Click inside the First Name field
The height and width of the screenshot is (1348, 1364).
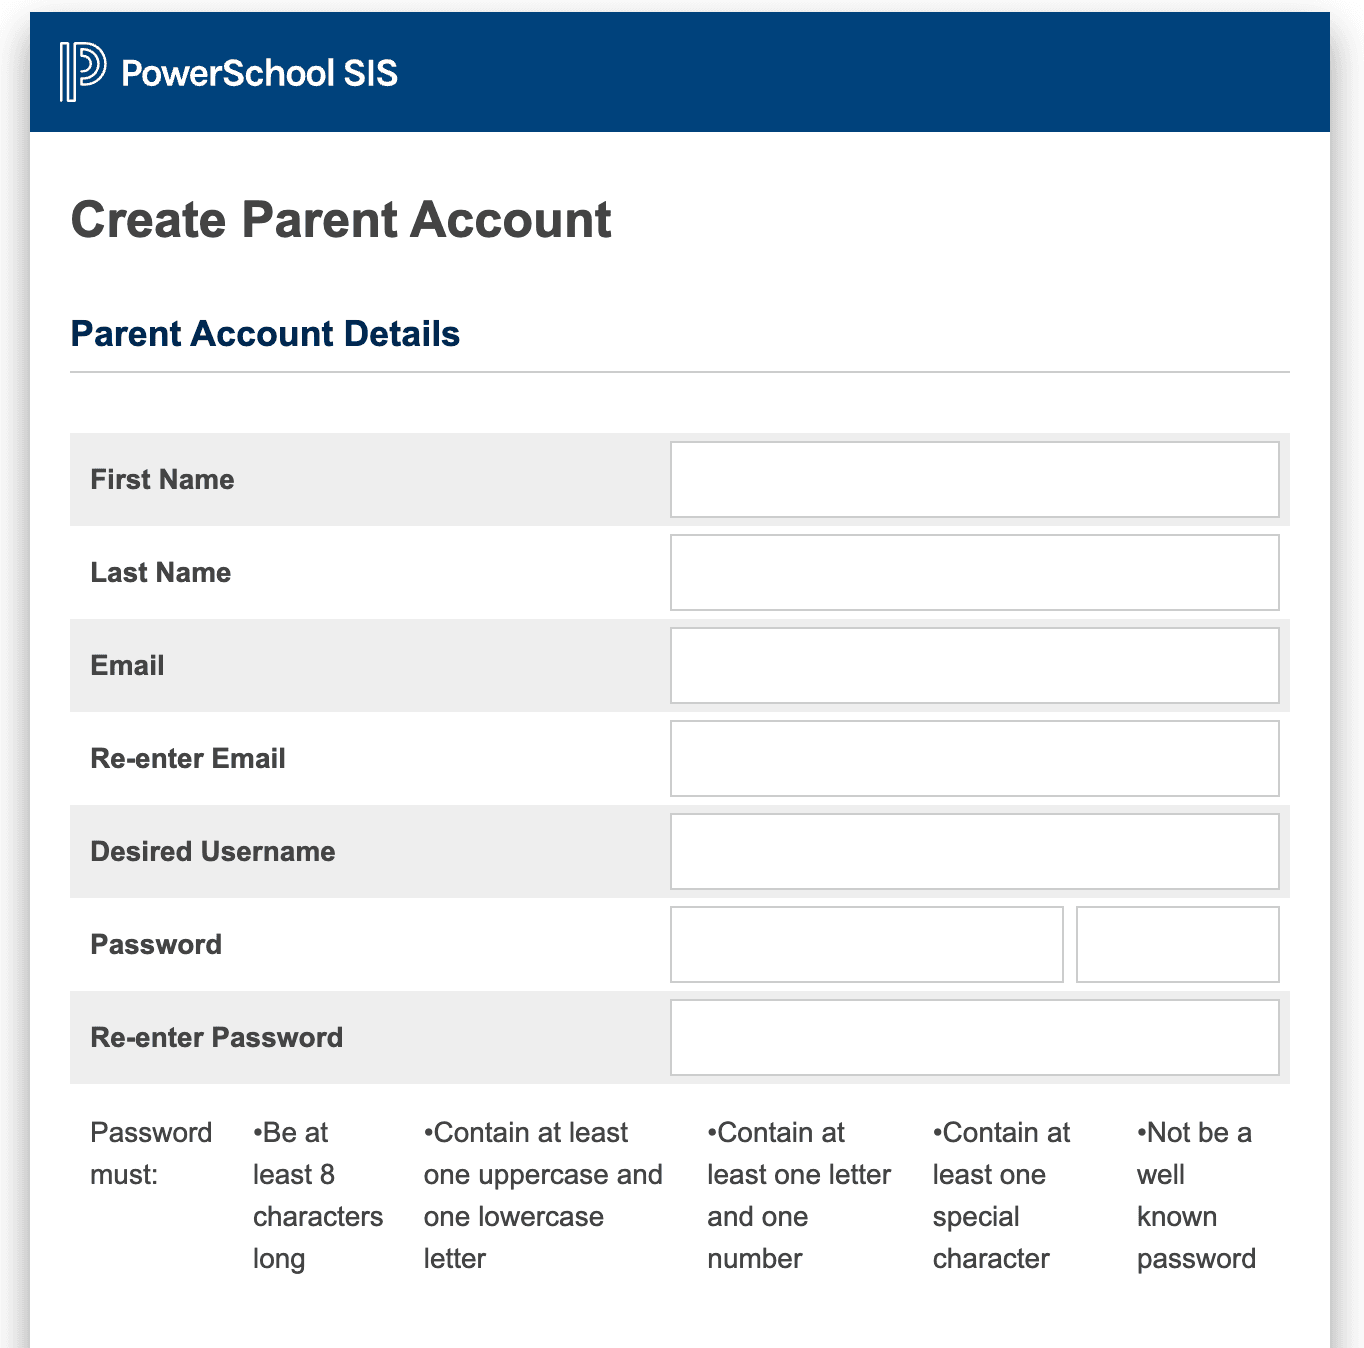click(974, 479)
